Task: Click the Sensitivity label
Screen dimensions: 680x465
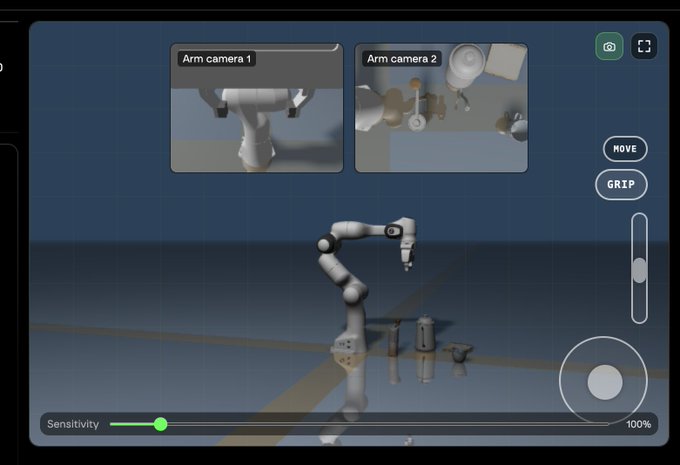Action: tap(73, 424)
